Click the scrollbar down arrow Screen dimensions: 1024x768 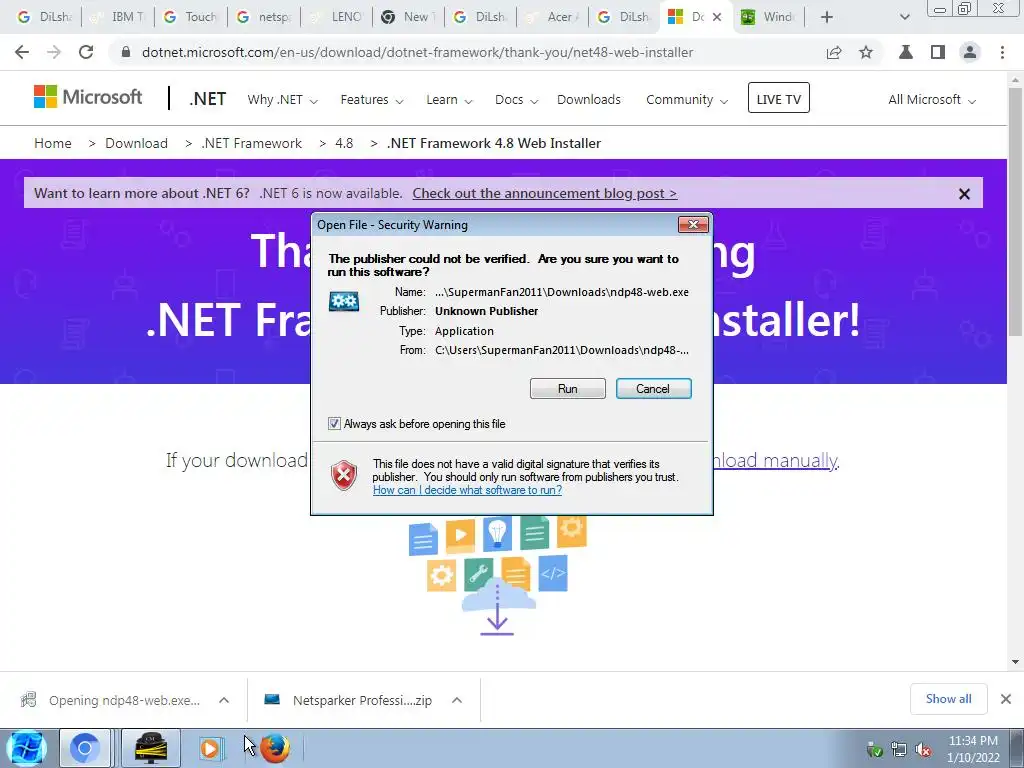click(1015, 662)
